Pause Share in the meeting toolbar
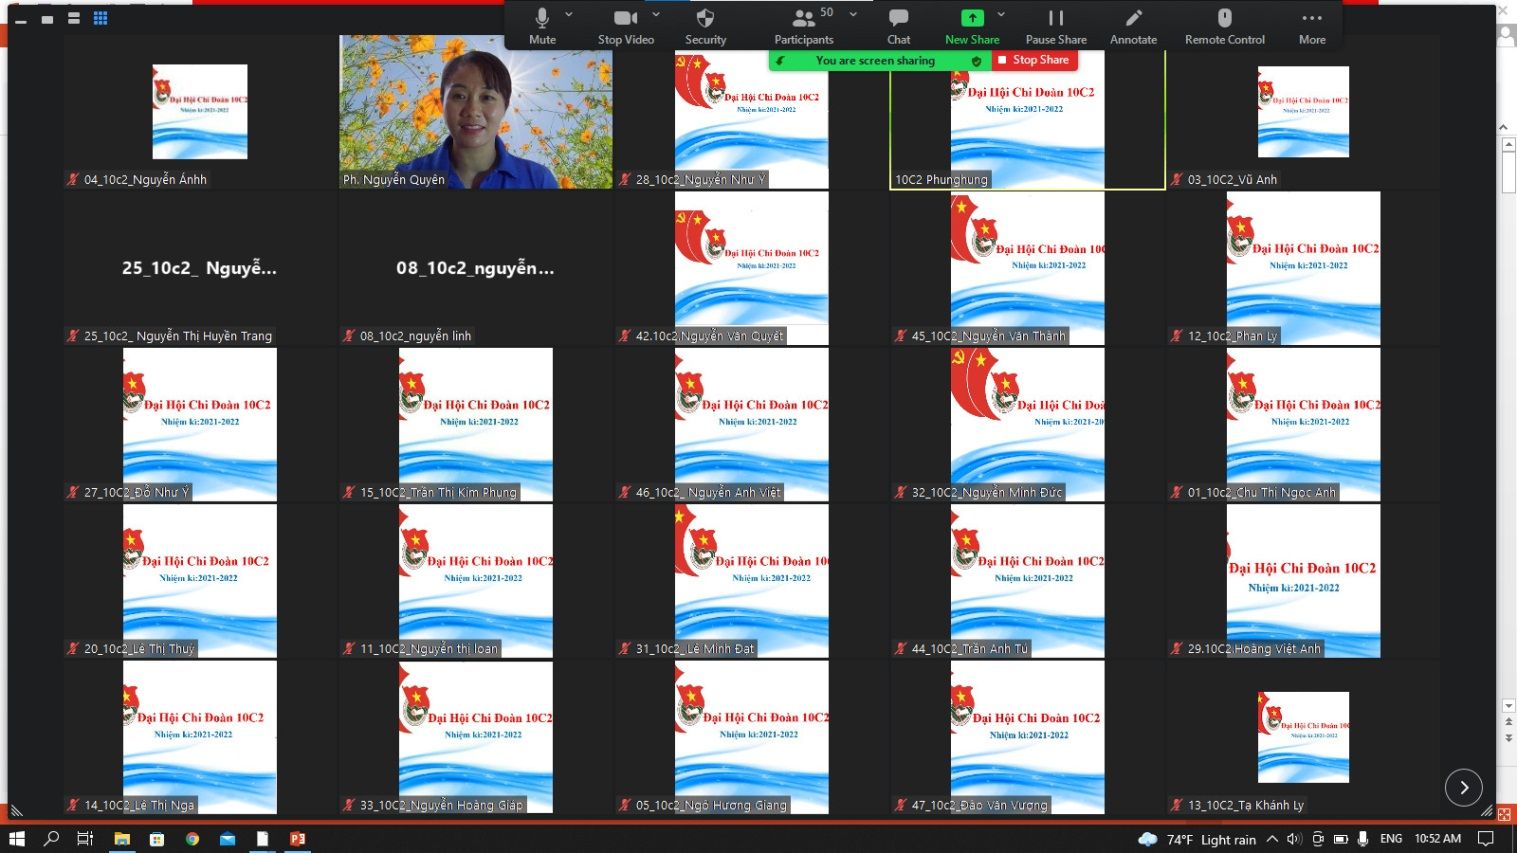The width and height of the screenshot is (1517, 853). pyautogui.click(x=1055, y=26)
